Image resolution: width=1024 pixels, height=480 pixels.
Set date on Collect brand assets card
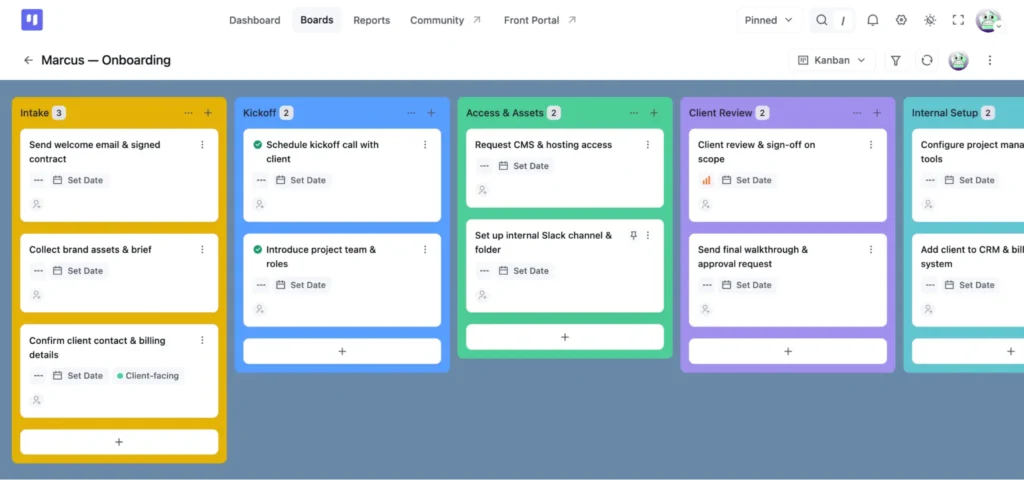tap(78, 271)
